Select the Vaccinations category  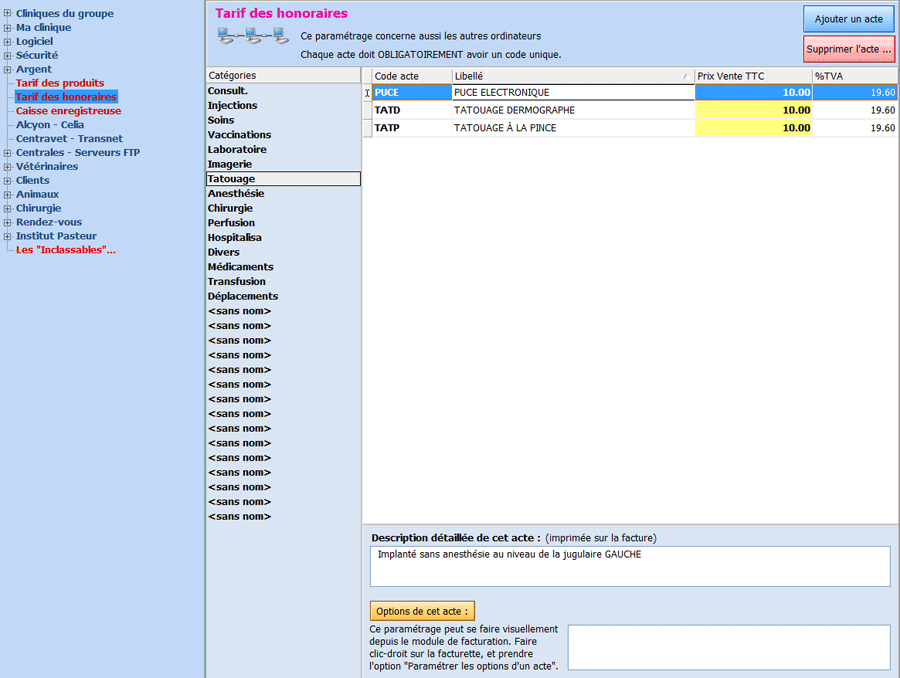(239, 135)
